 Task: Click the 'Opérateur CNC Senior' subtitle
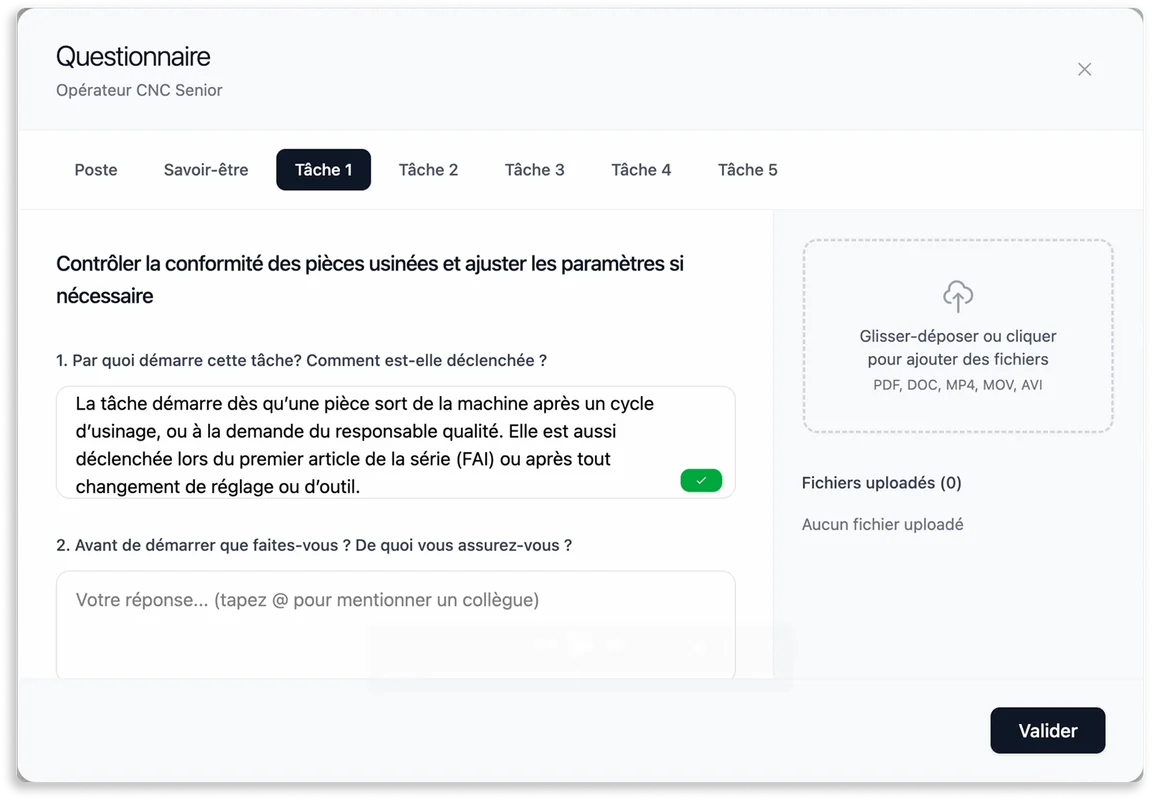(139, 91)
